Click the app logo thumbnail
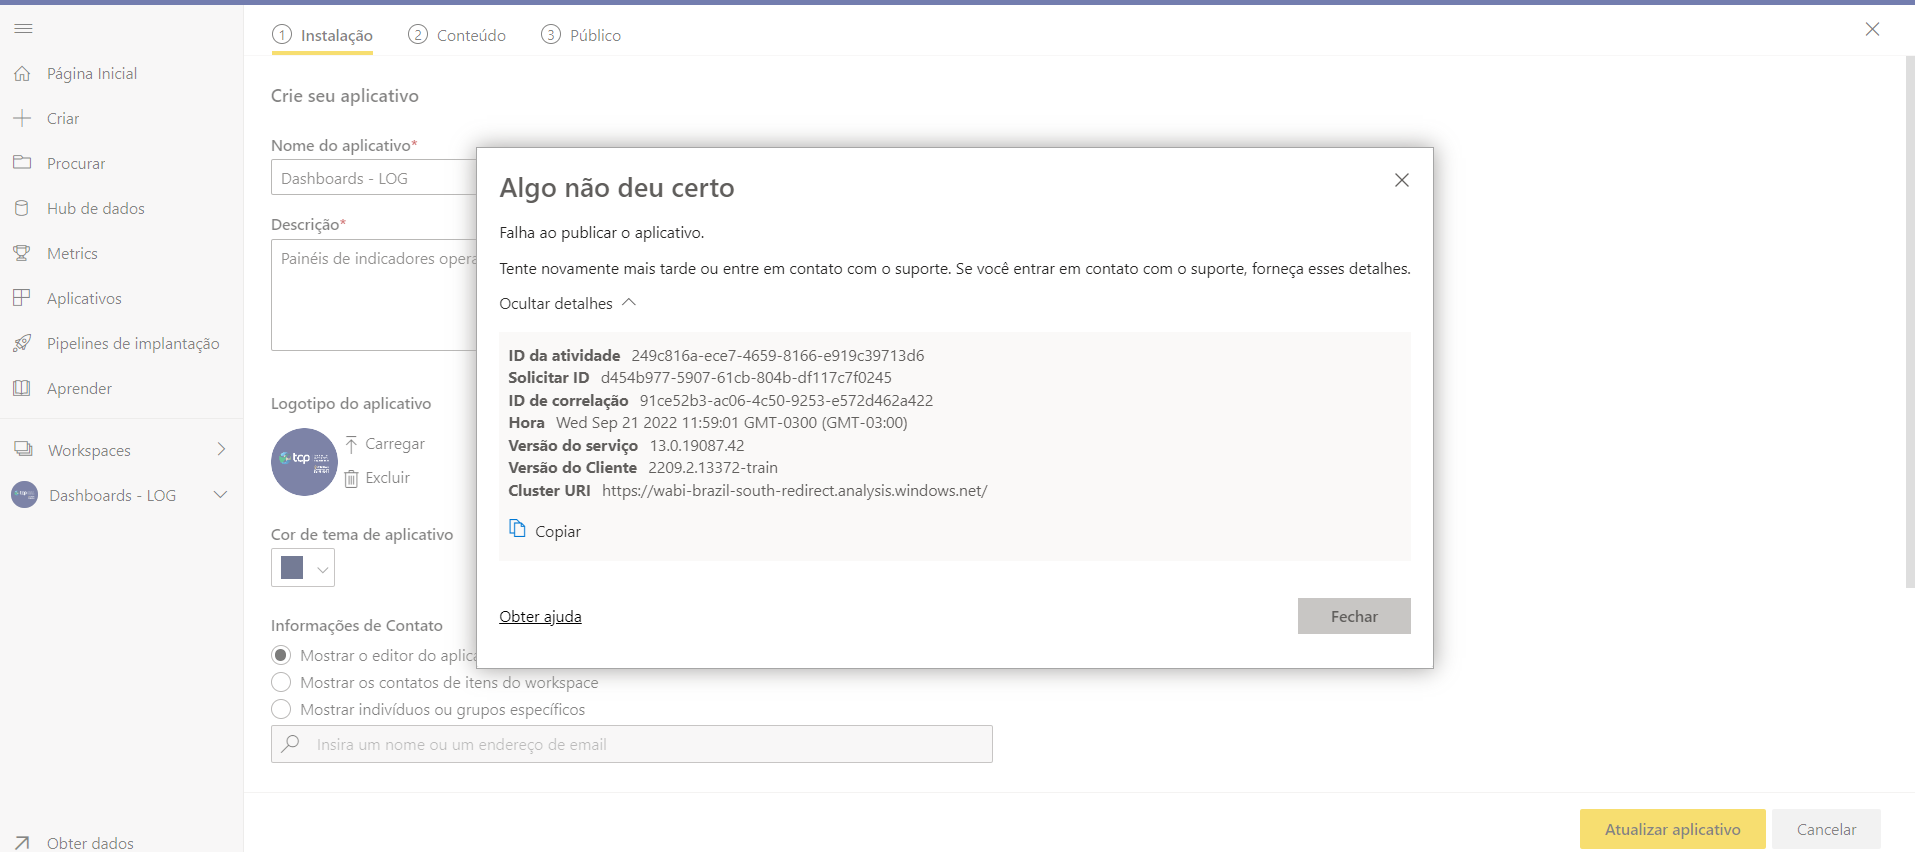Viewport: 1915px width, 852px height. (x=304, y=462)
